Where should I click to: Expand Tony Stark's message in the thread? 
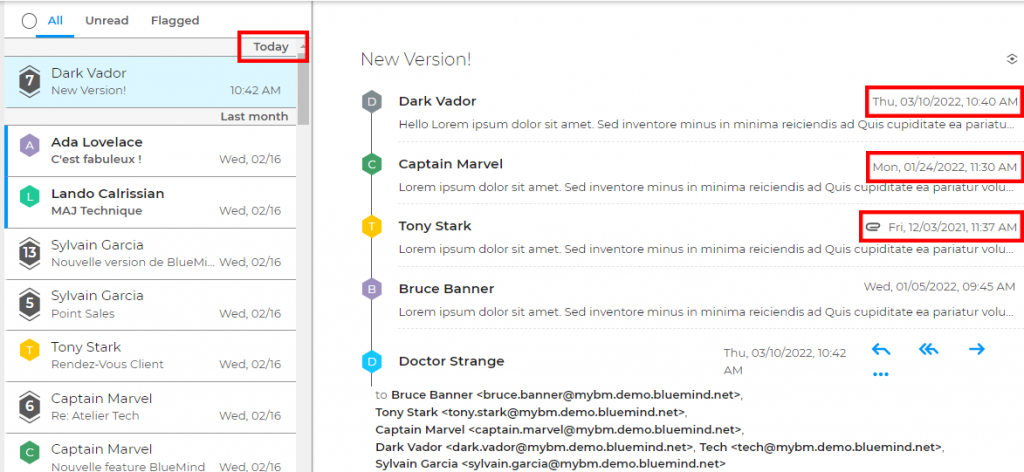tap(708, 238)
